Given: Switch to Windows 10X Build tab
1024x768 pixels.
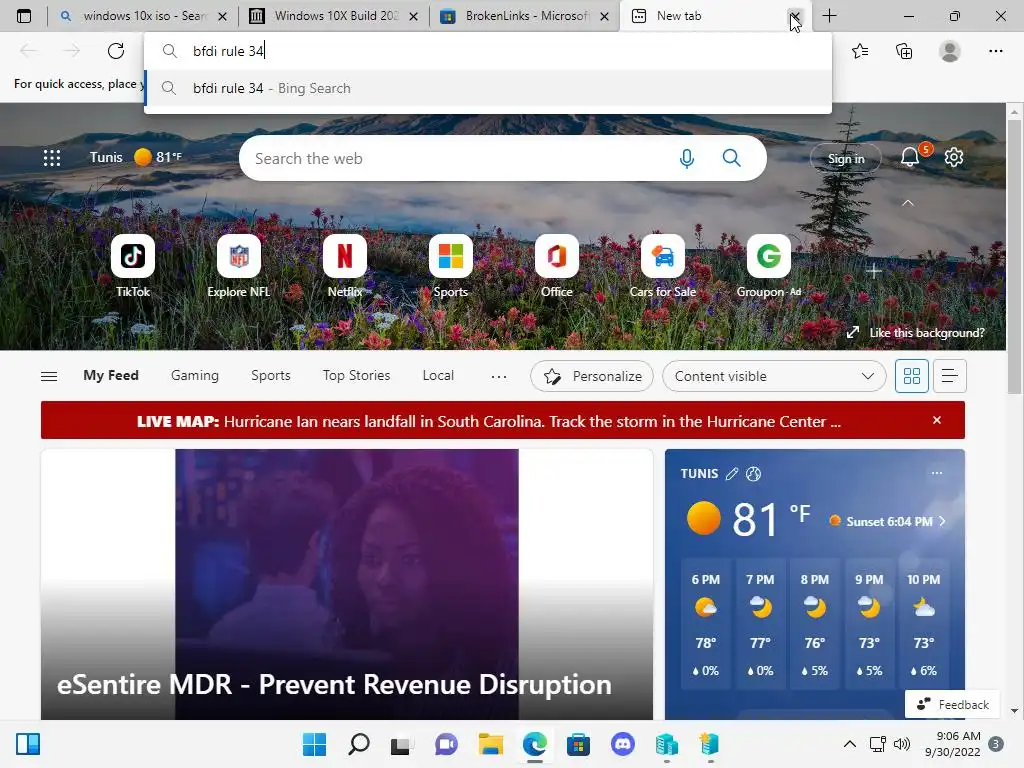Looking at the screenshot, I should 333,16.
